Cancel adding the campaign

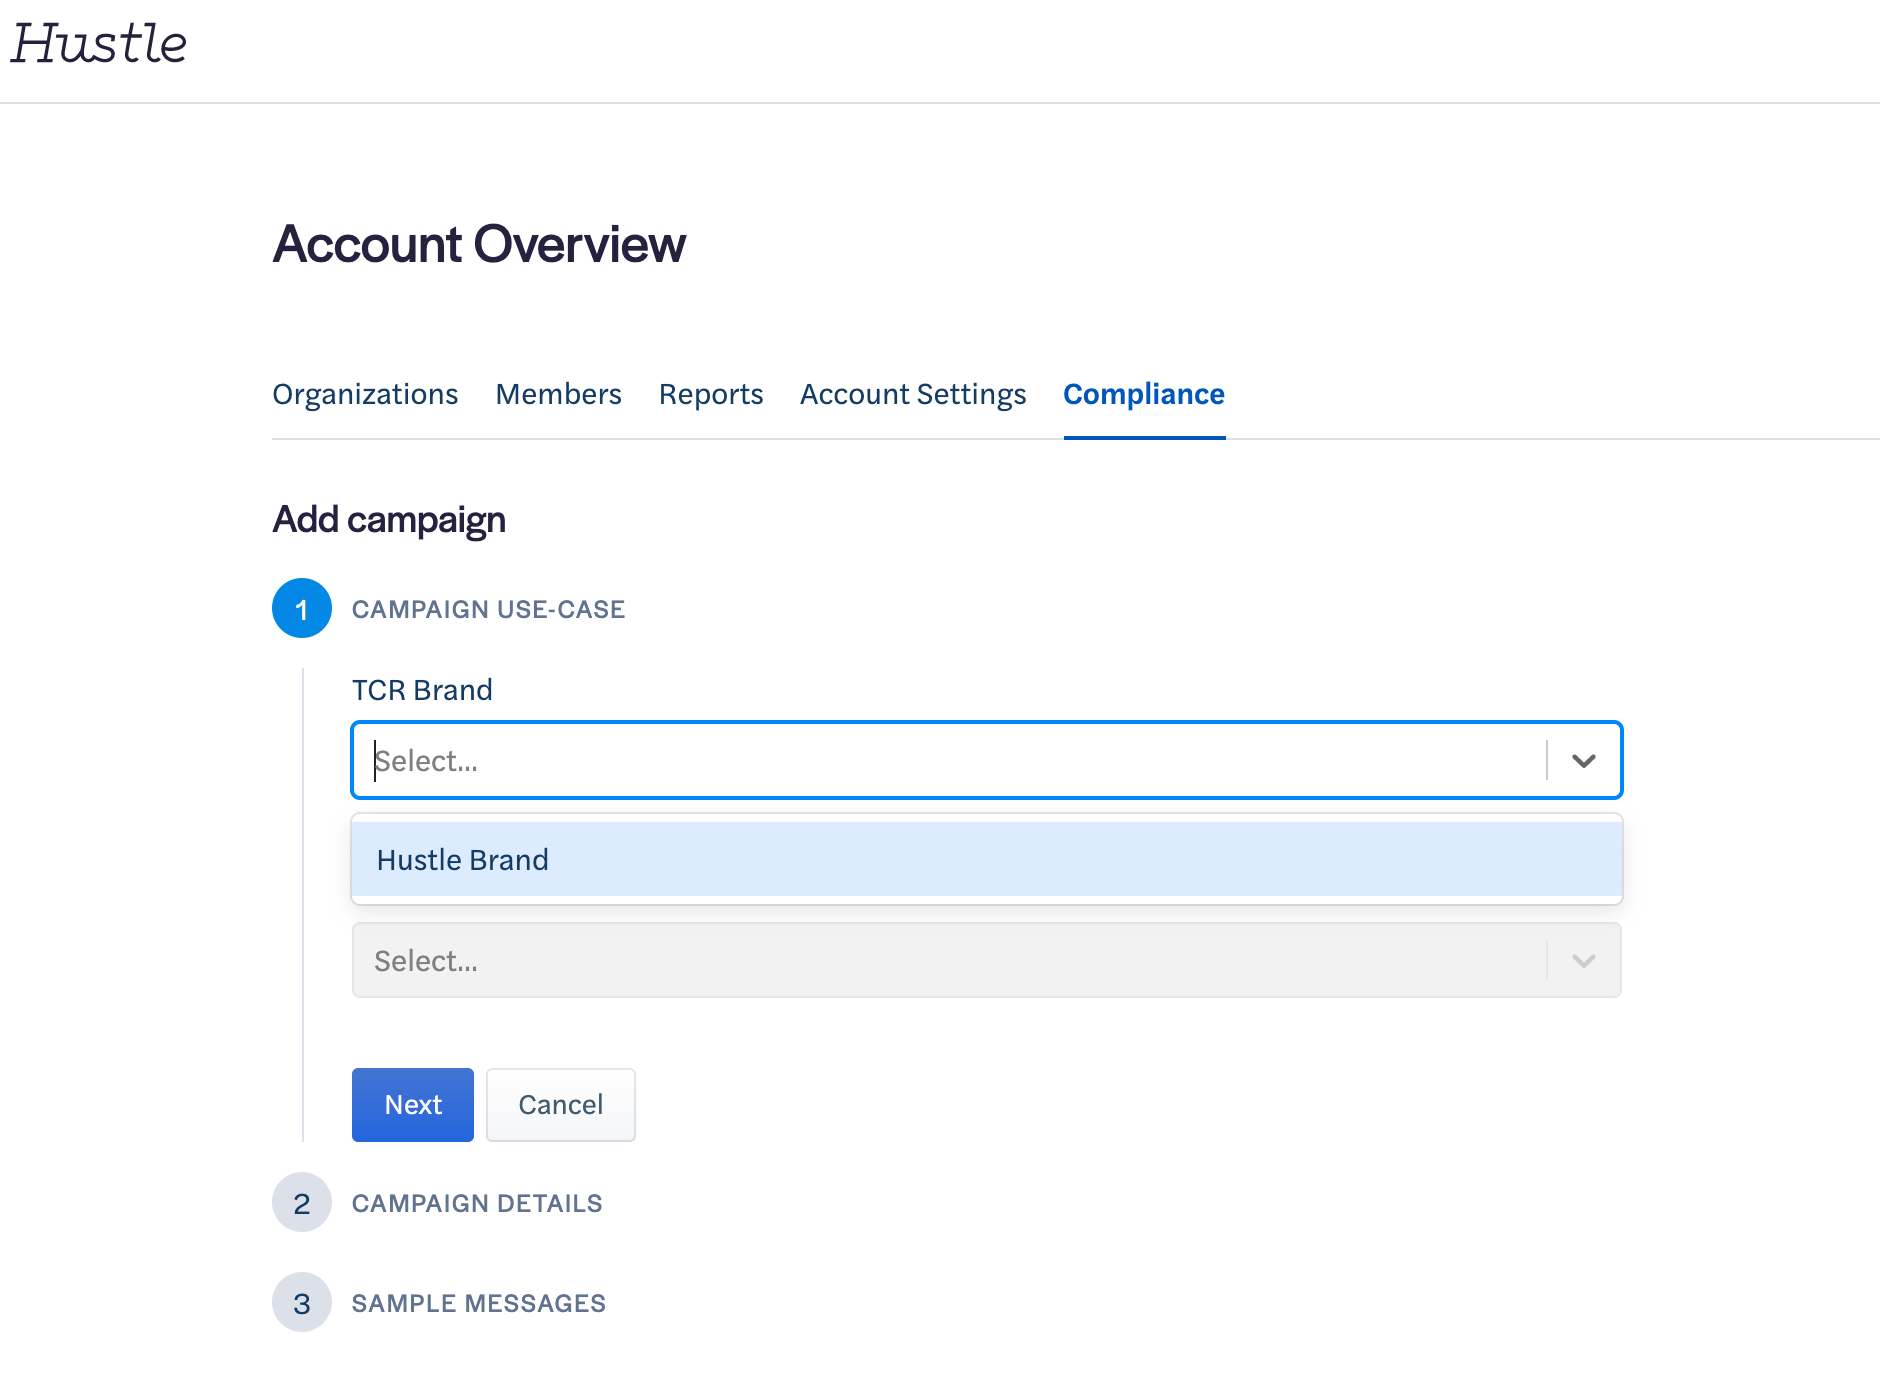click(x=560, y=1105)
